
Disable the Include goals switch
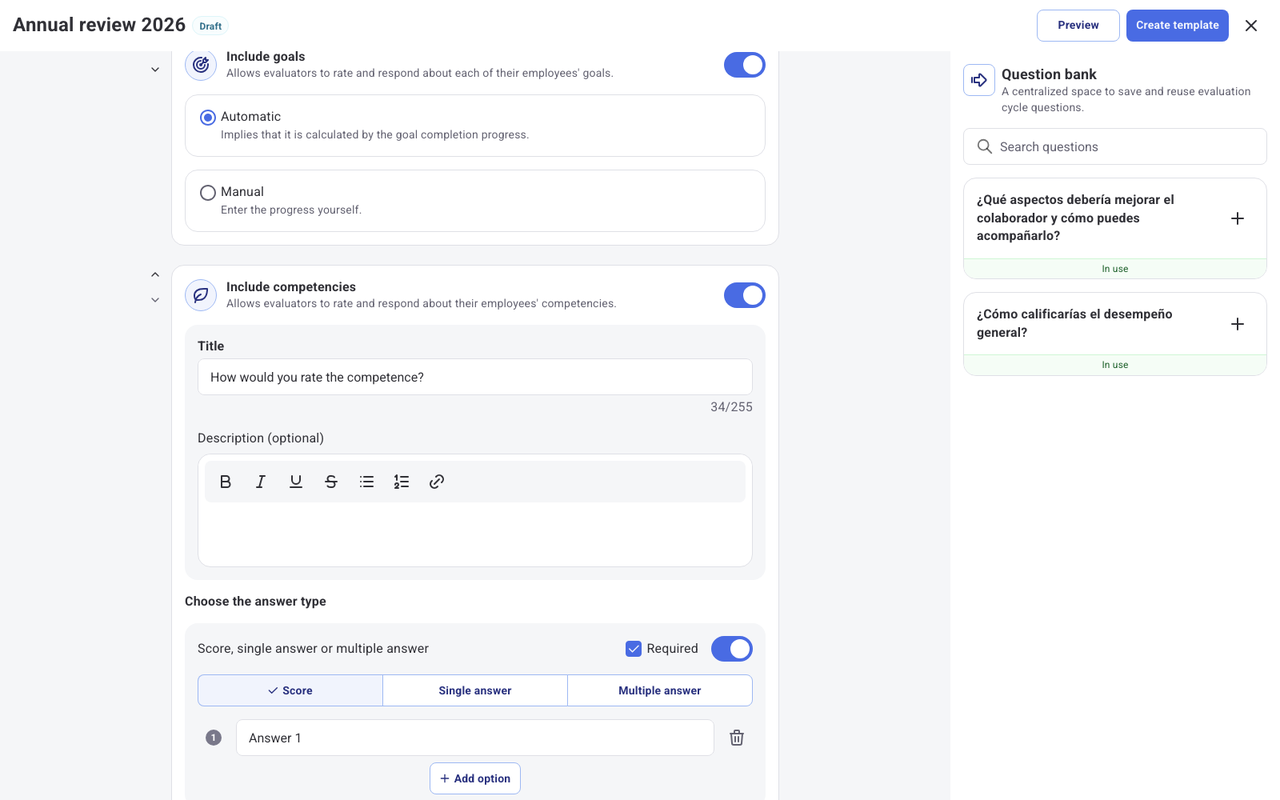coord(744,65)
